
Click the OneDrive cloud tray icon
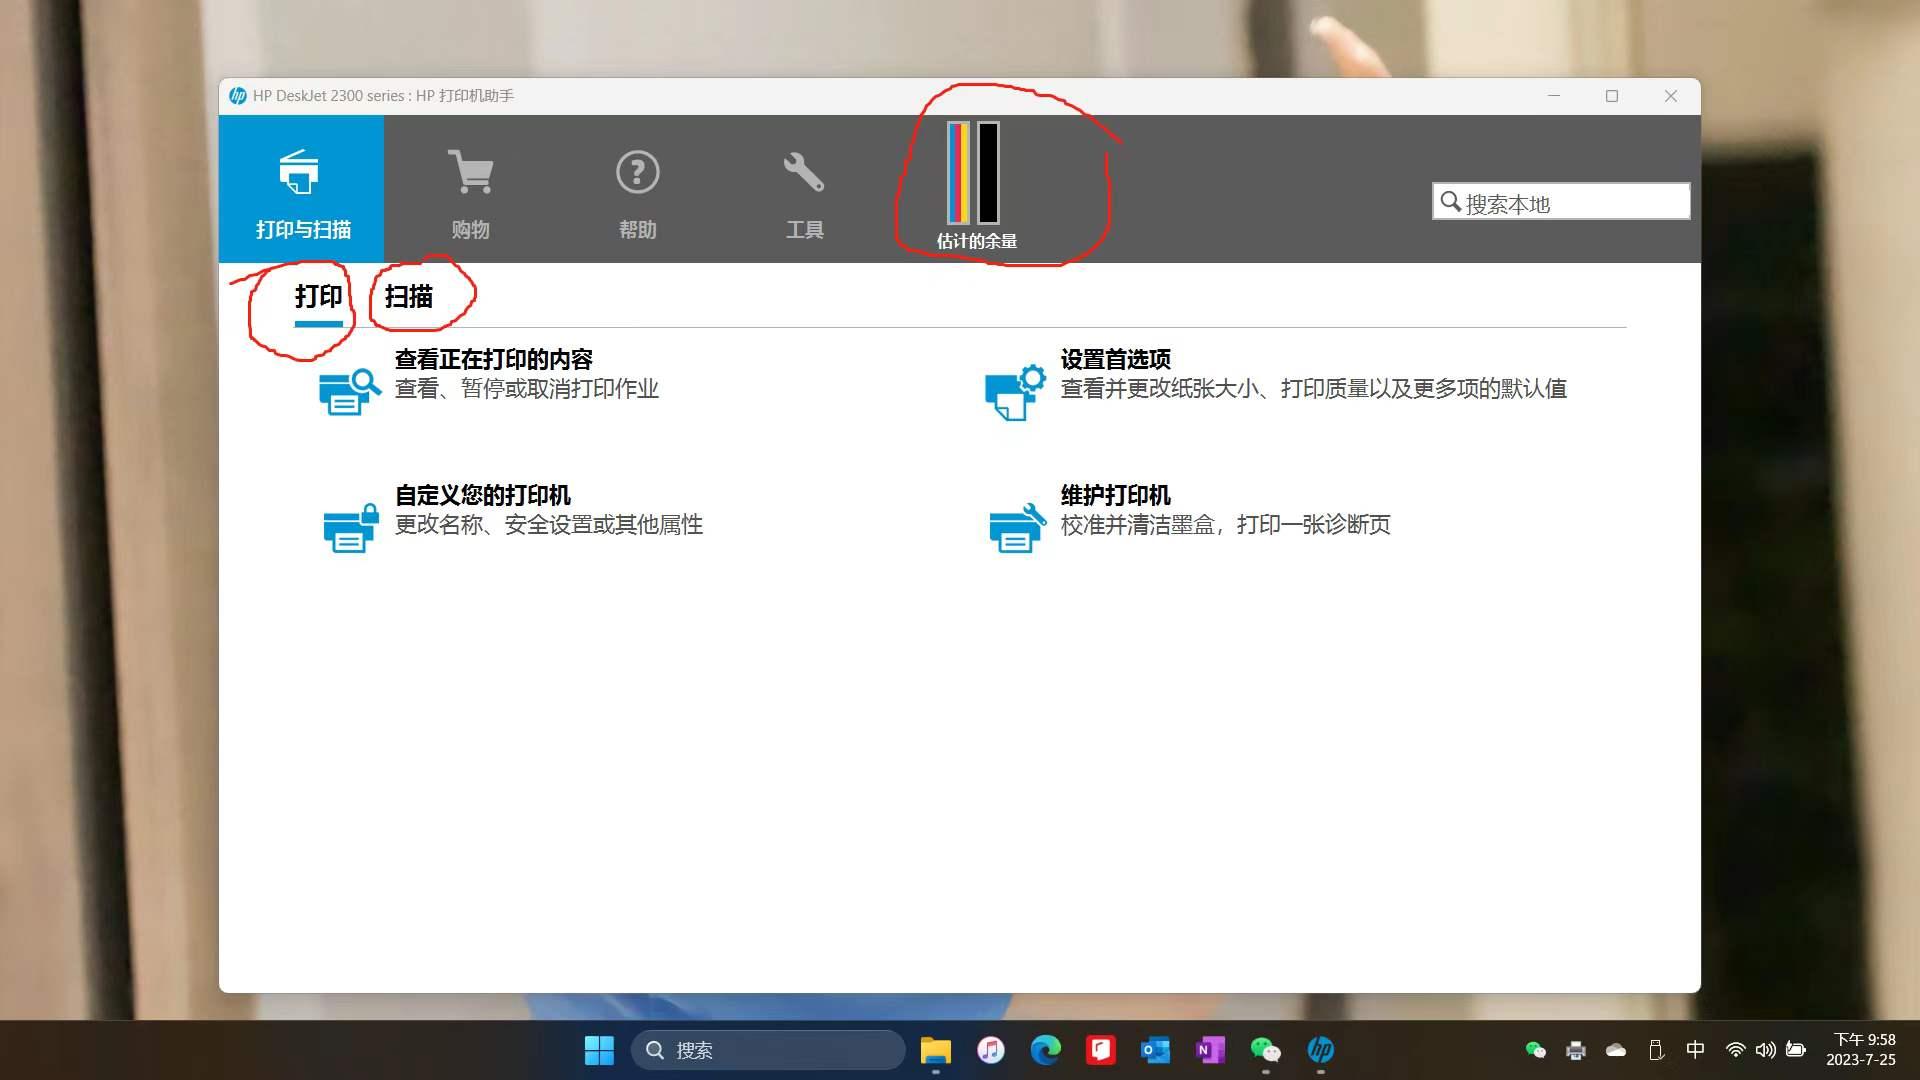point(1616,1050)
